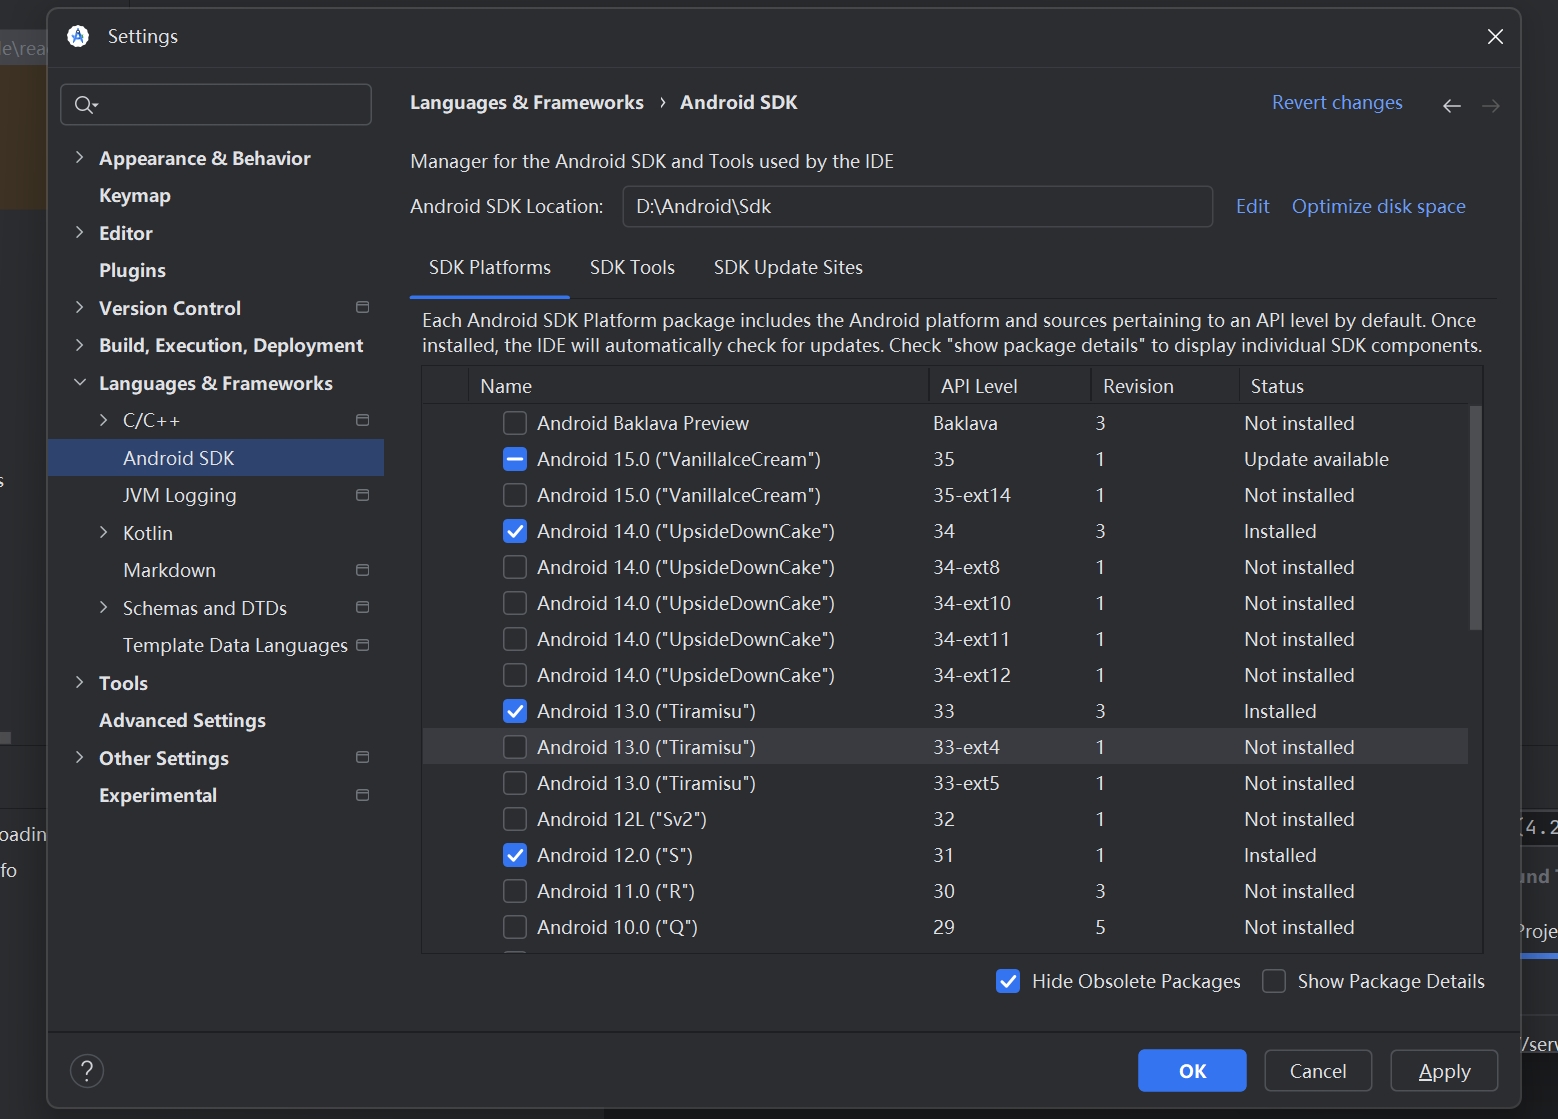This screenshot has width=1558, height=1119.
Task: Click Edit SDK location link
Action: pos(1252,206)
